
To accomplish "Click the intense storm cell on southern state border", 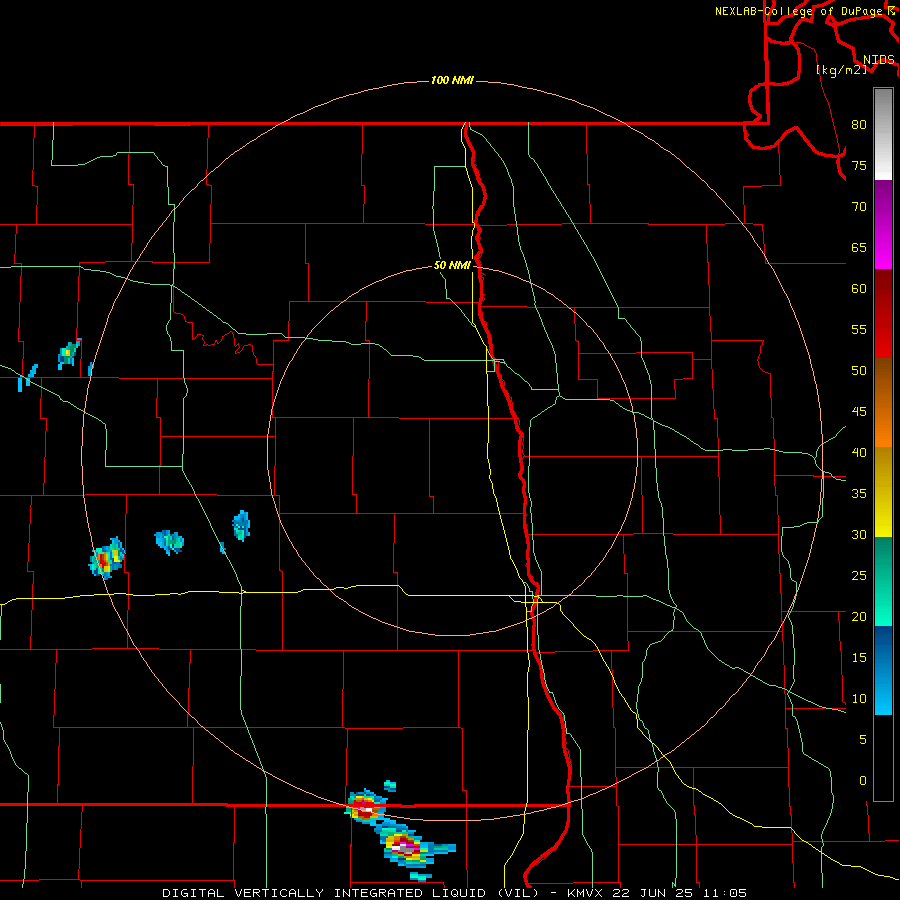I will pyautogui.click(x=366, y=807).
